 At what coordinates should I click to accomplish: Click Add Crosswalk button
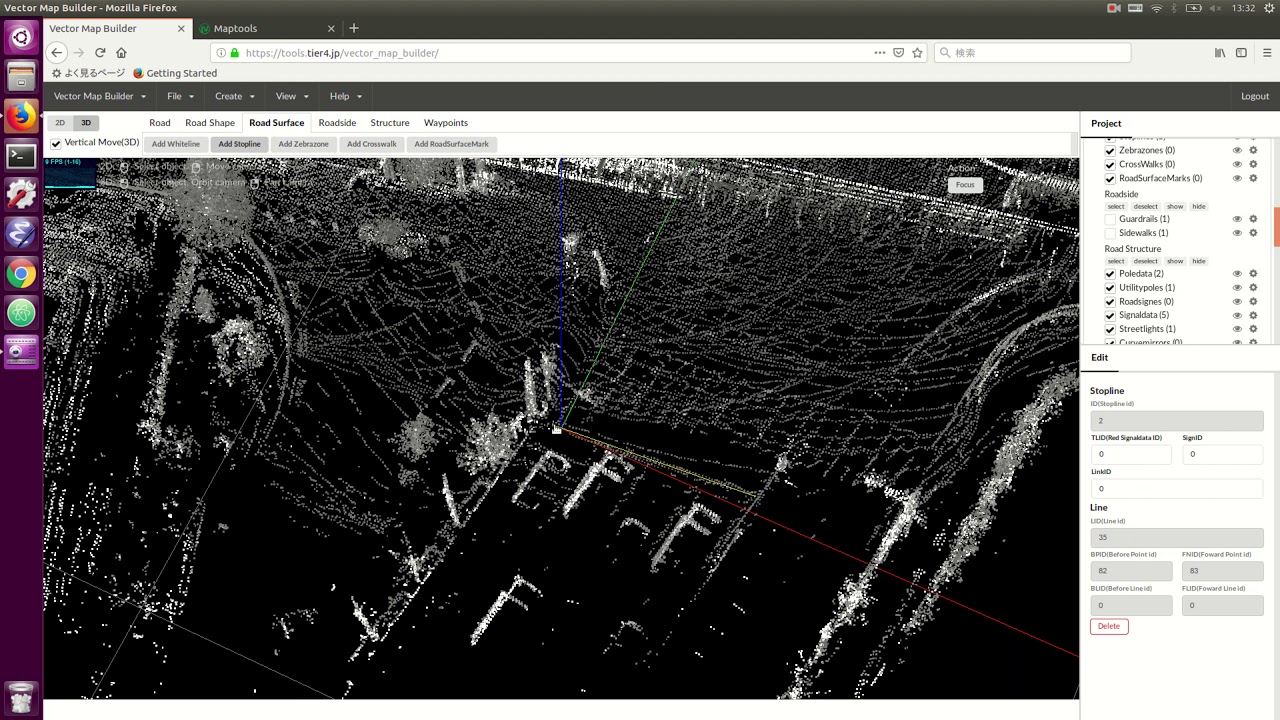point(372,144)
